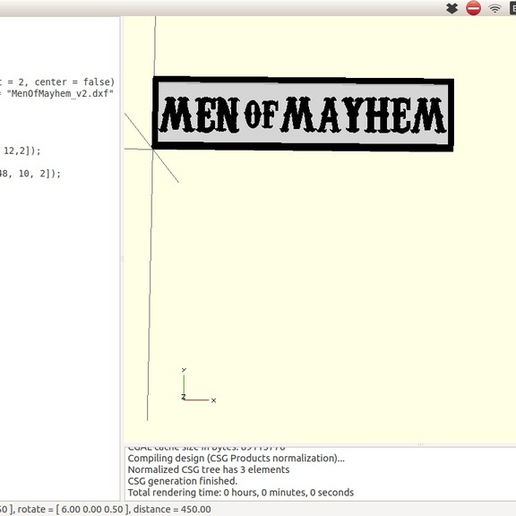The width and height of the screenshot is (516, 516).
Task: Open the Wi-Fi network menu
Action: 495,9
